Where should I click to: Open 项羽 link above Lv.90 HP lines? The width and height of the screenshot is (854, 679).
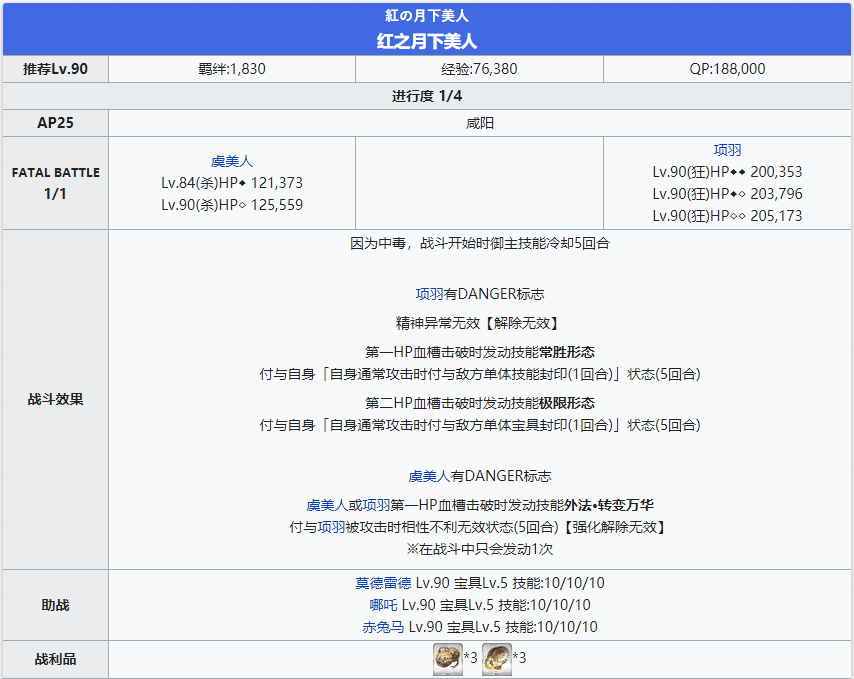point(727,150)
